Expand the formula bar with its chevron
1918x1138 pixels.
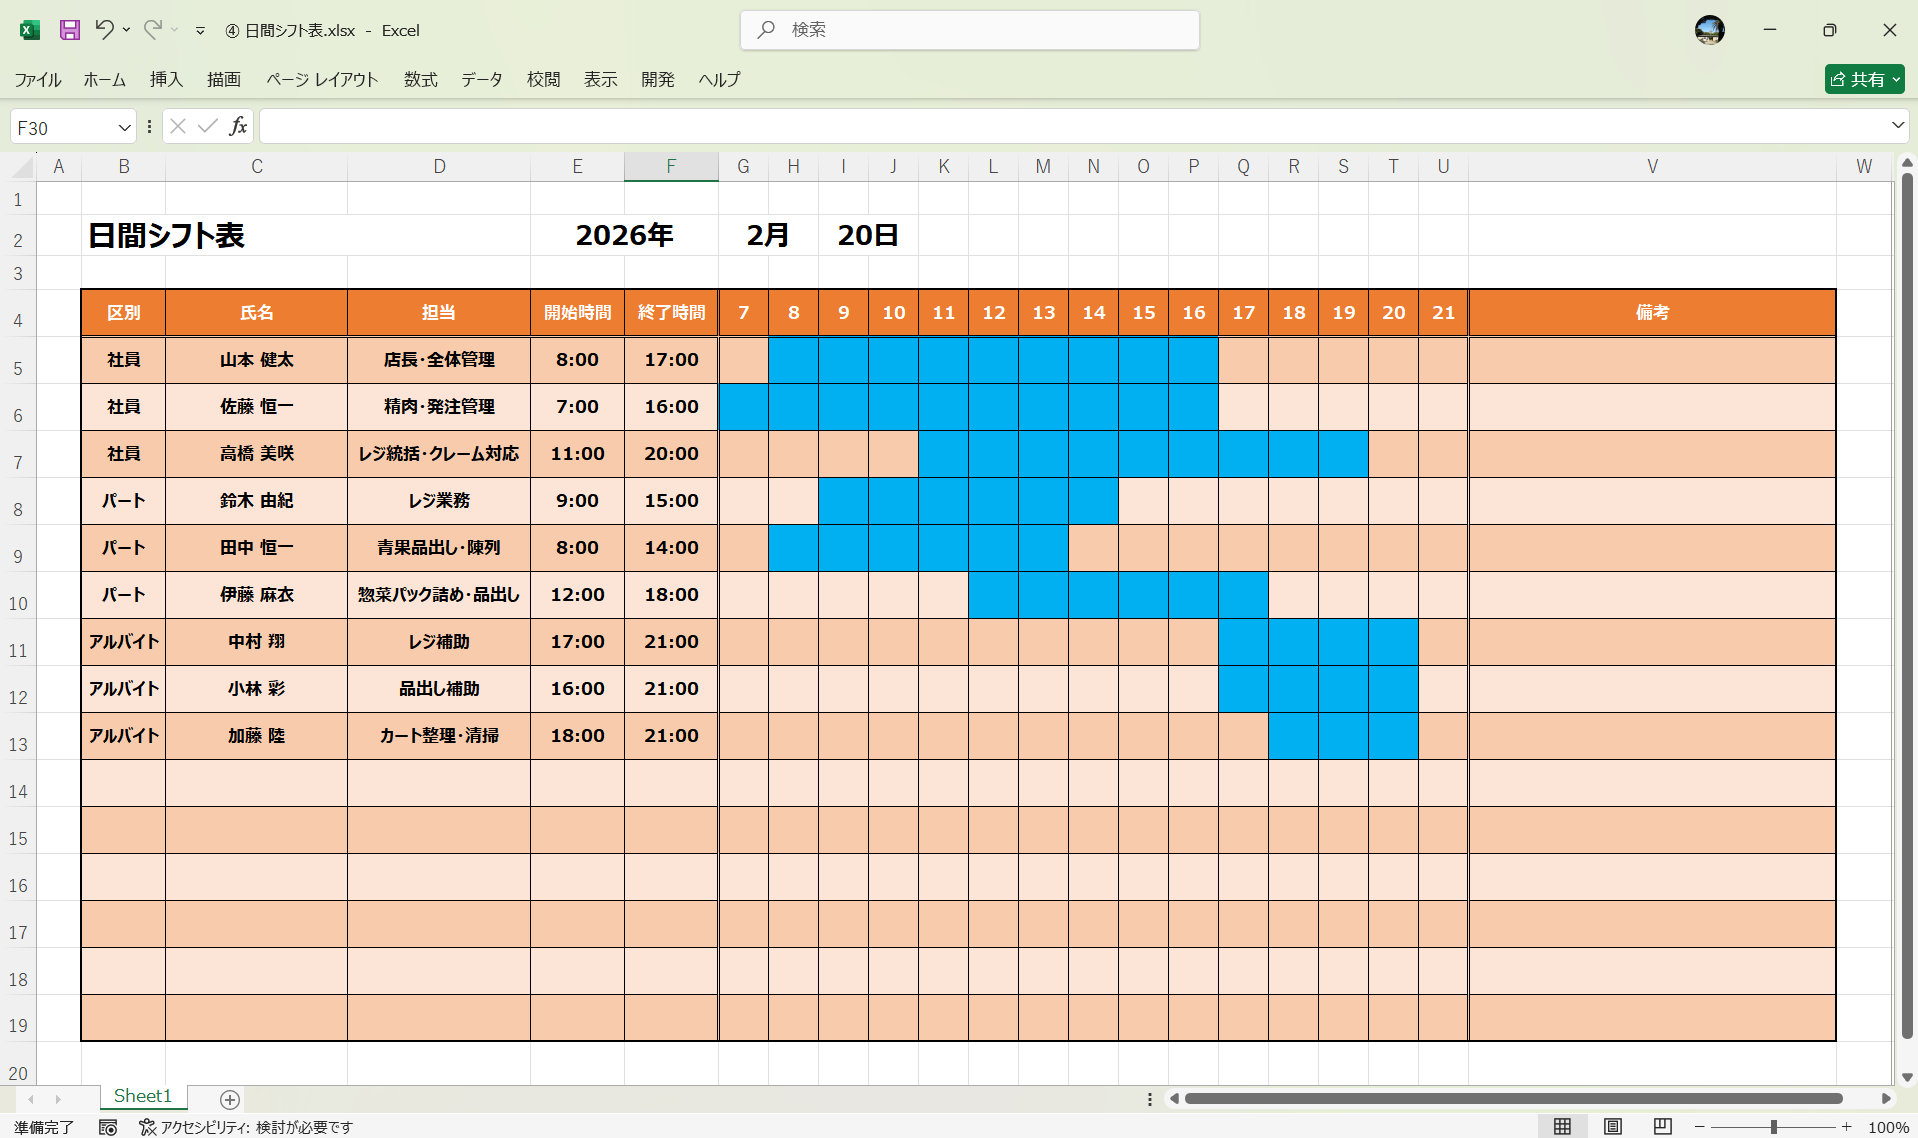pos(1897,125)
